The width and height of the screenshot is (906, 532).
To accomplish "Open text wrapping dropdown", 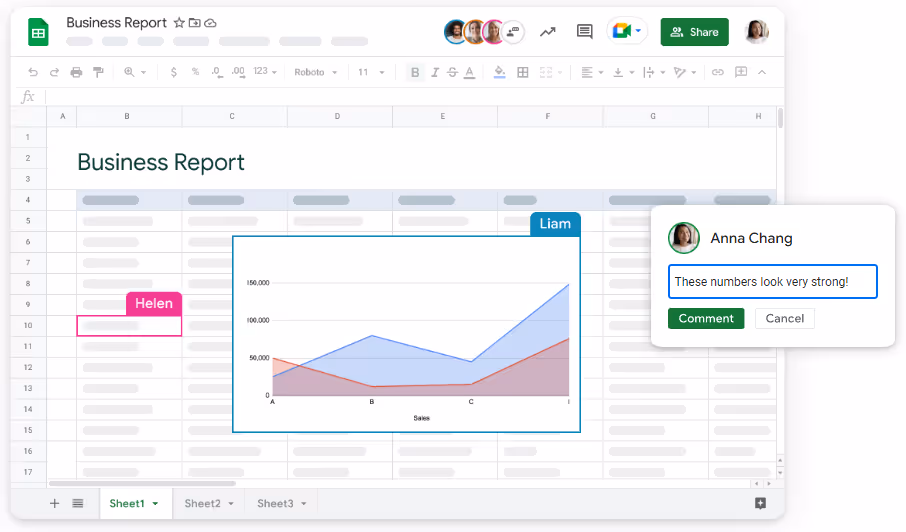I will click(654, 72).
